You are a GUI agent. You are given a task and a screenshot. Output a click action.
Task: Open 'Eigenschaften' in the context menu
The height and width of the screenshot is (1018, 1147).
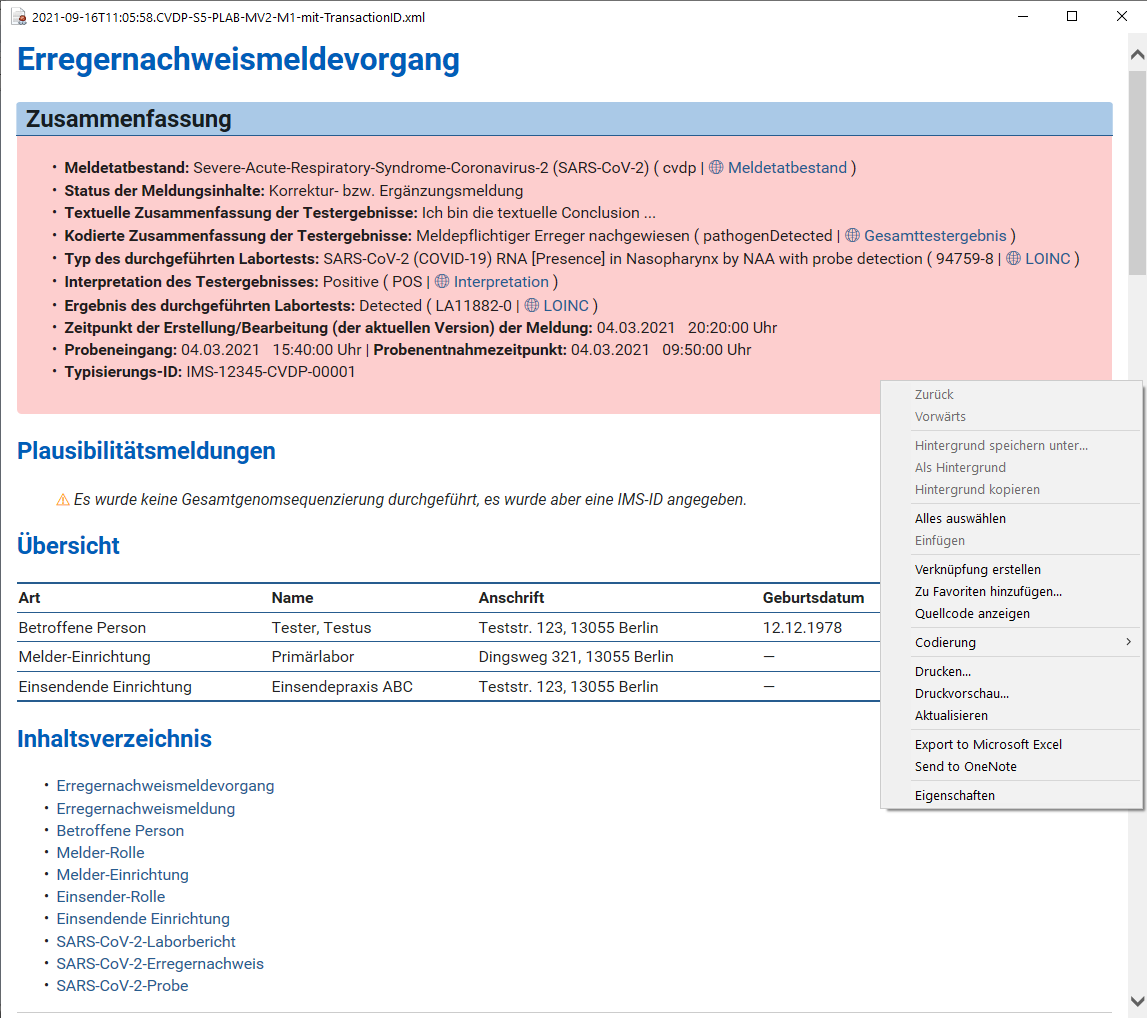(x=954, y=795)
